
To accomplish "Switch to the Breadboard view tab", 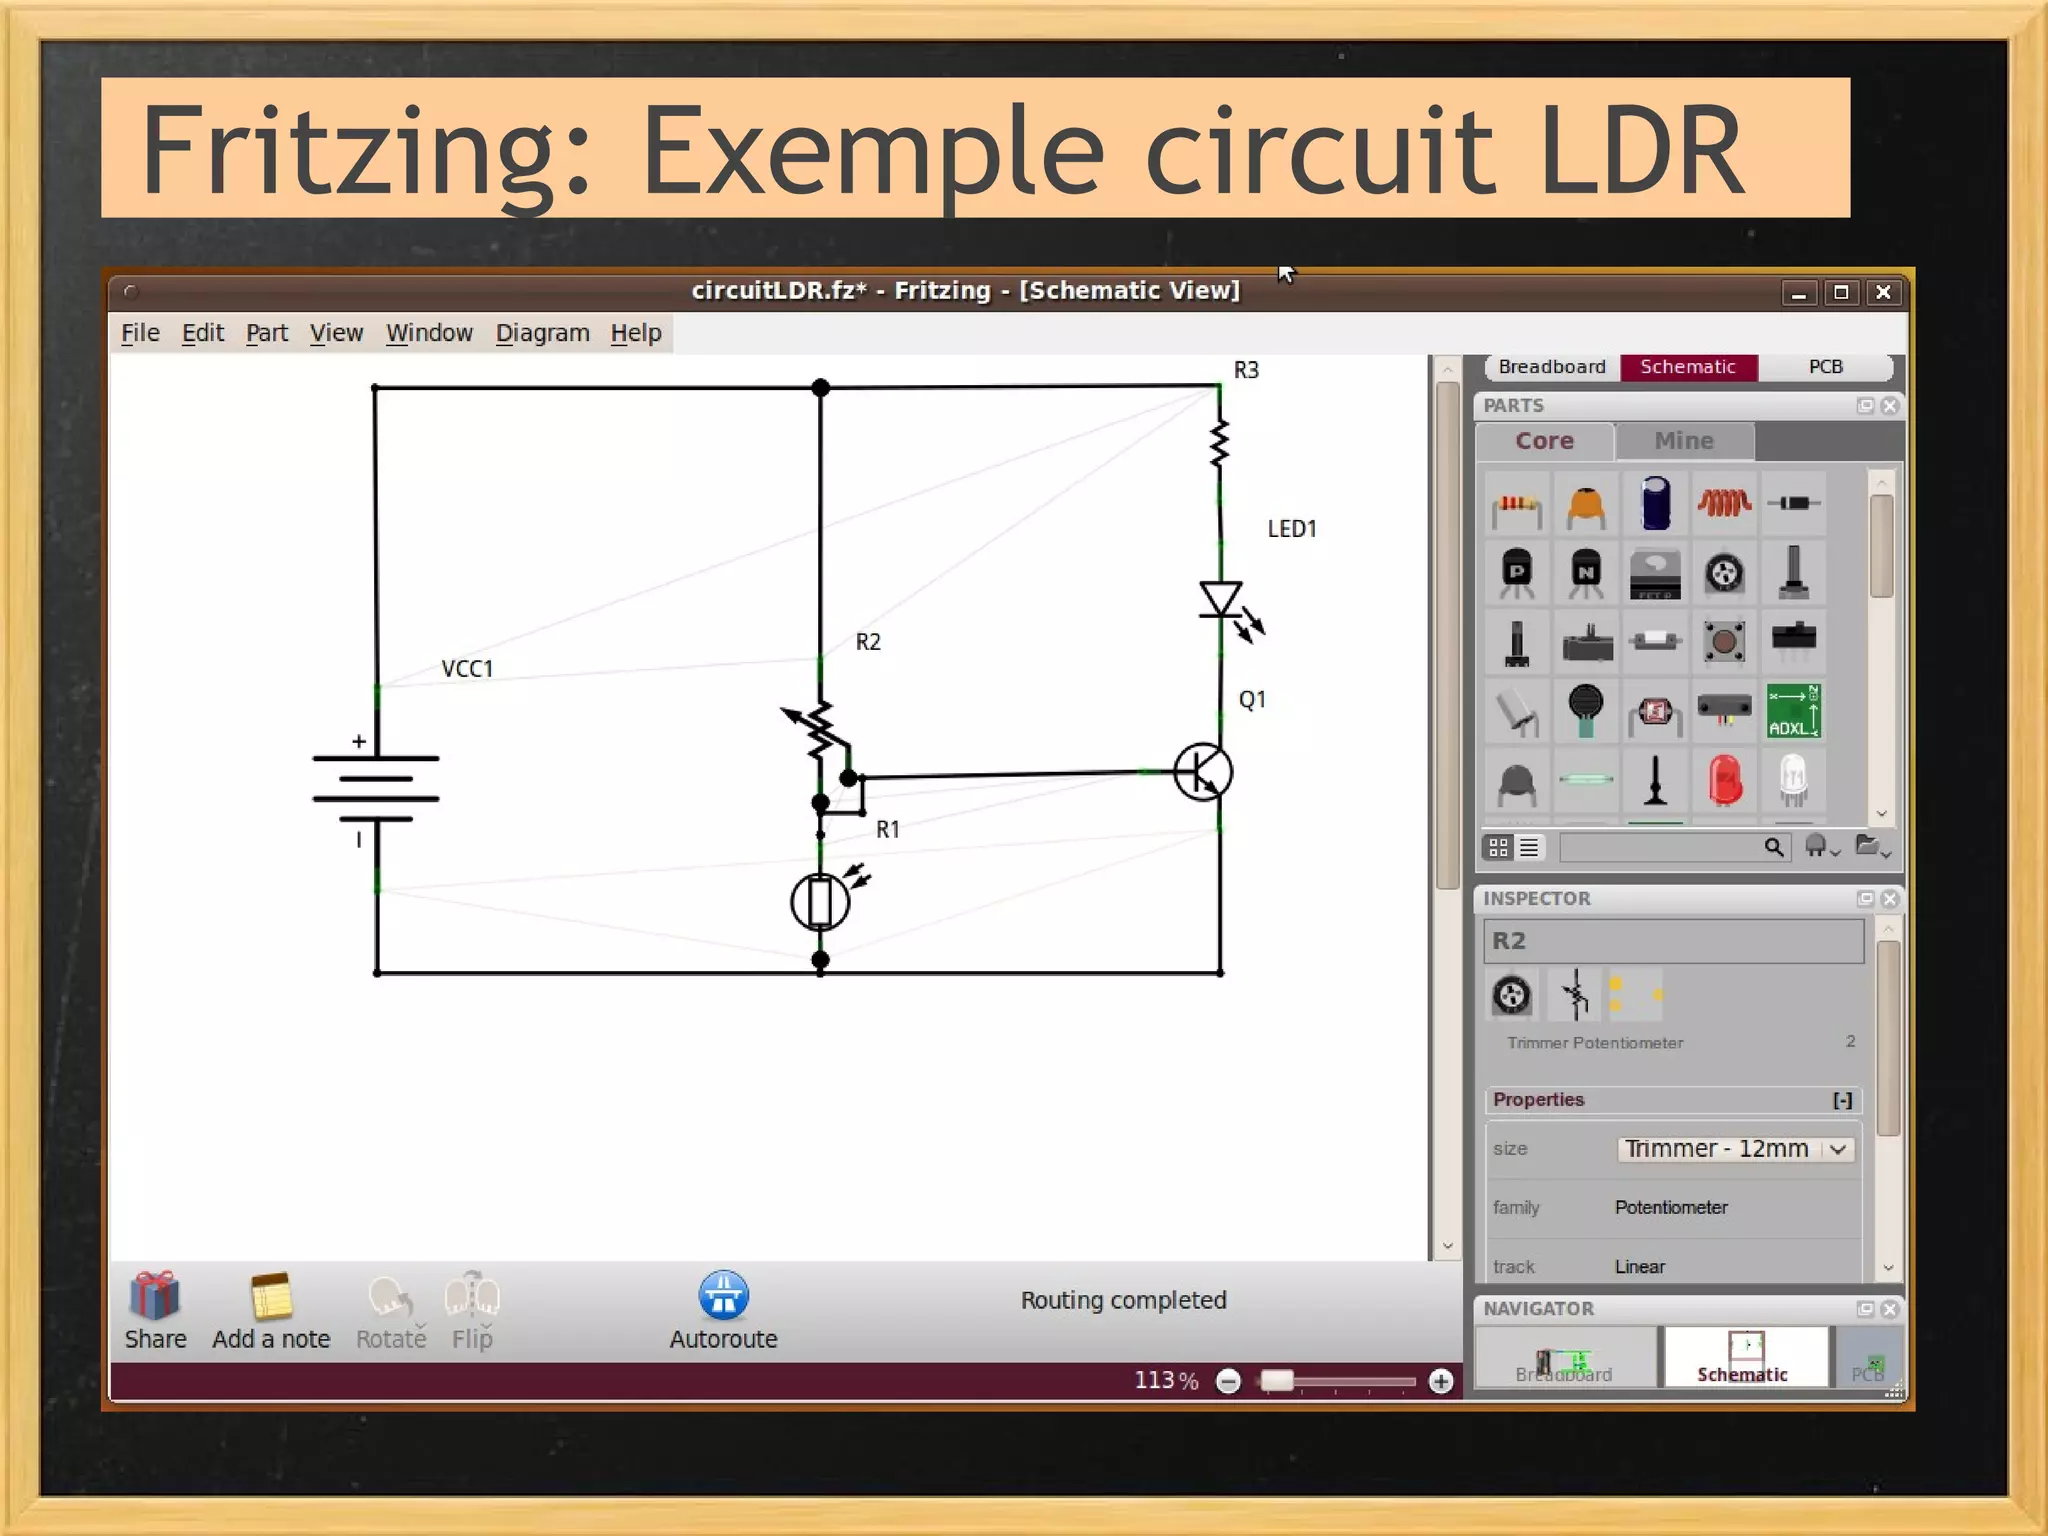I will tap(1552, 367).
